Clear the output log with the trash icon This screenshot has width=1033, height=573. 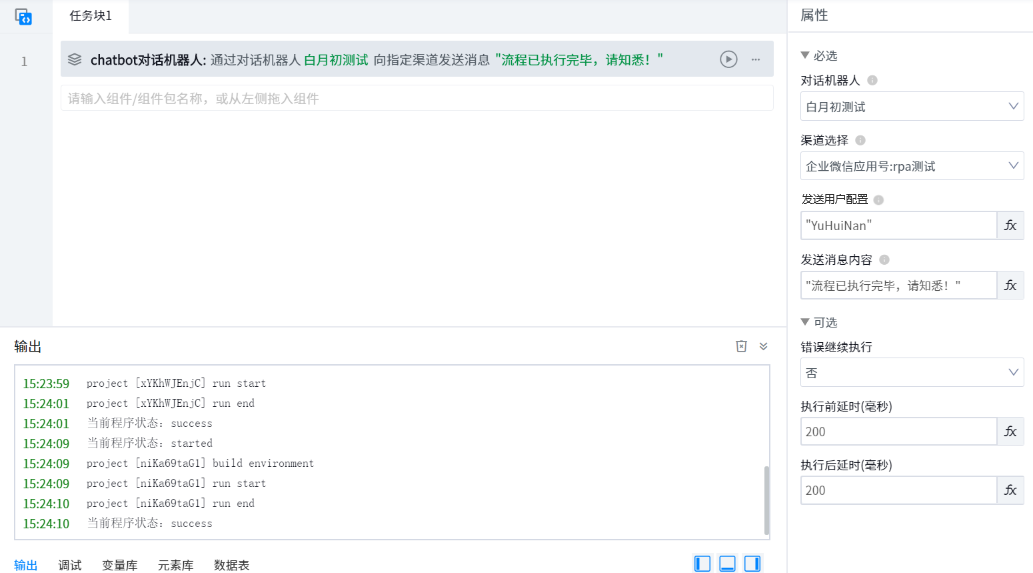click(x=741, y=346)
